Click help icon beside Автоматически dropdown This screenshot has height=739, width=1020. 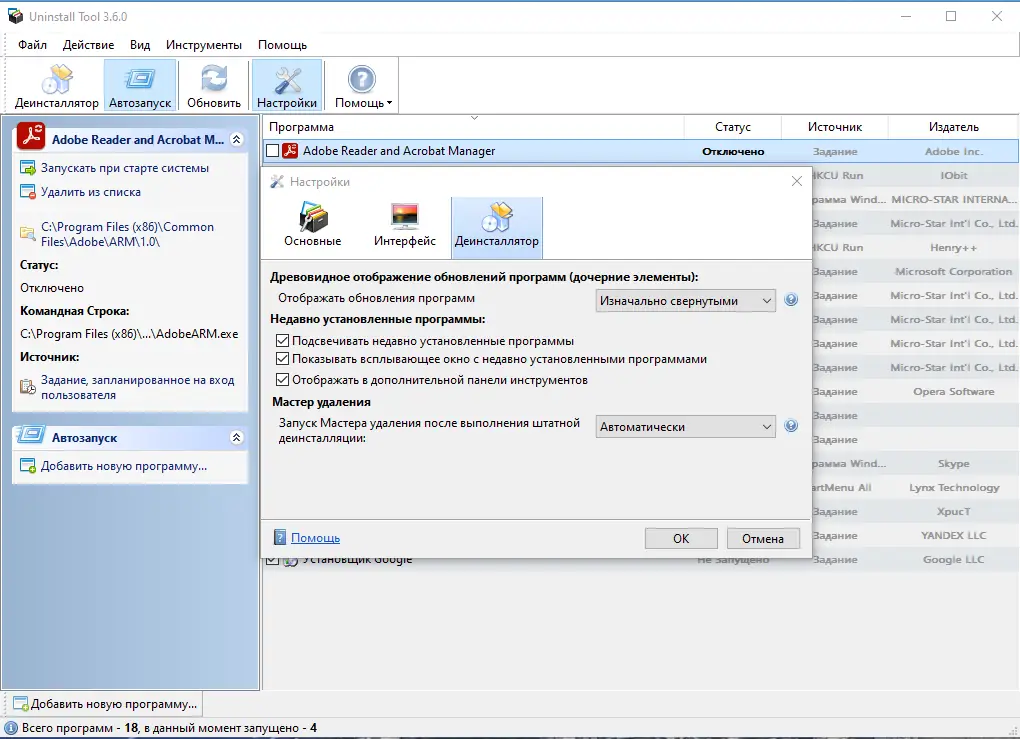tap(791, 425)
